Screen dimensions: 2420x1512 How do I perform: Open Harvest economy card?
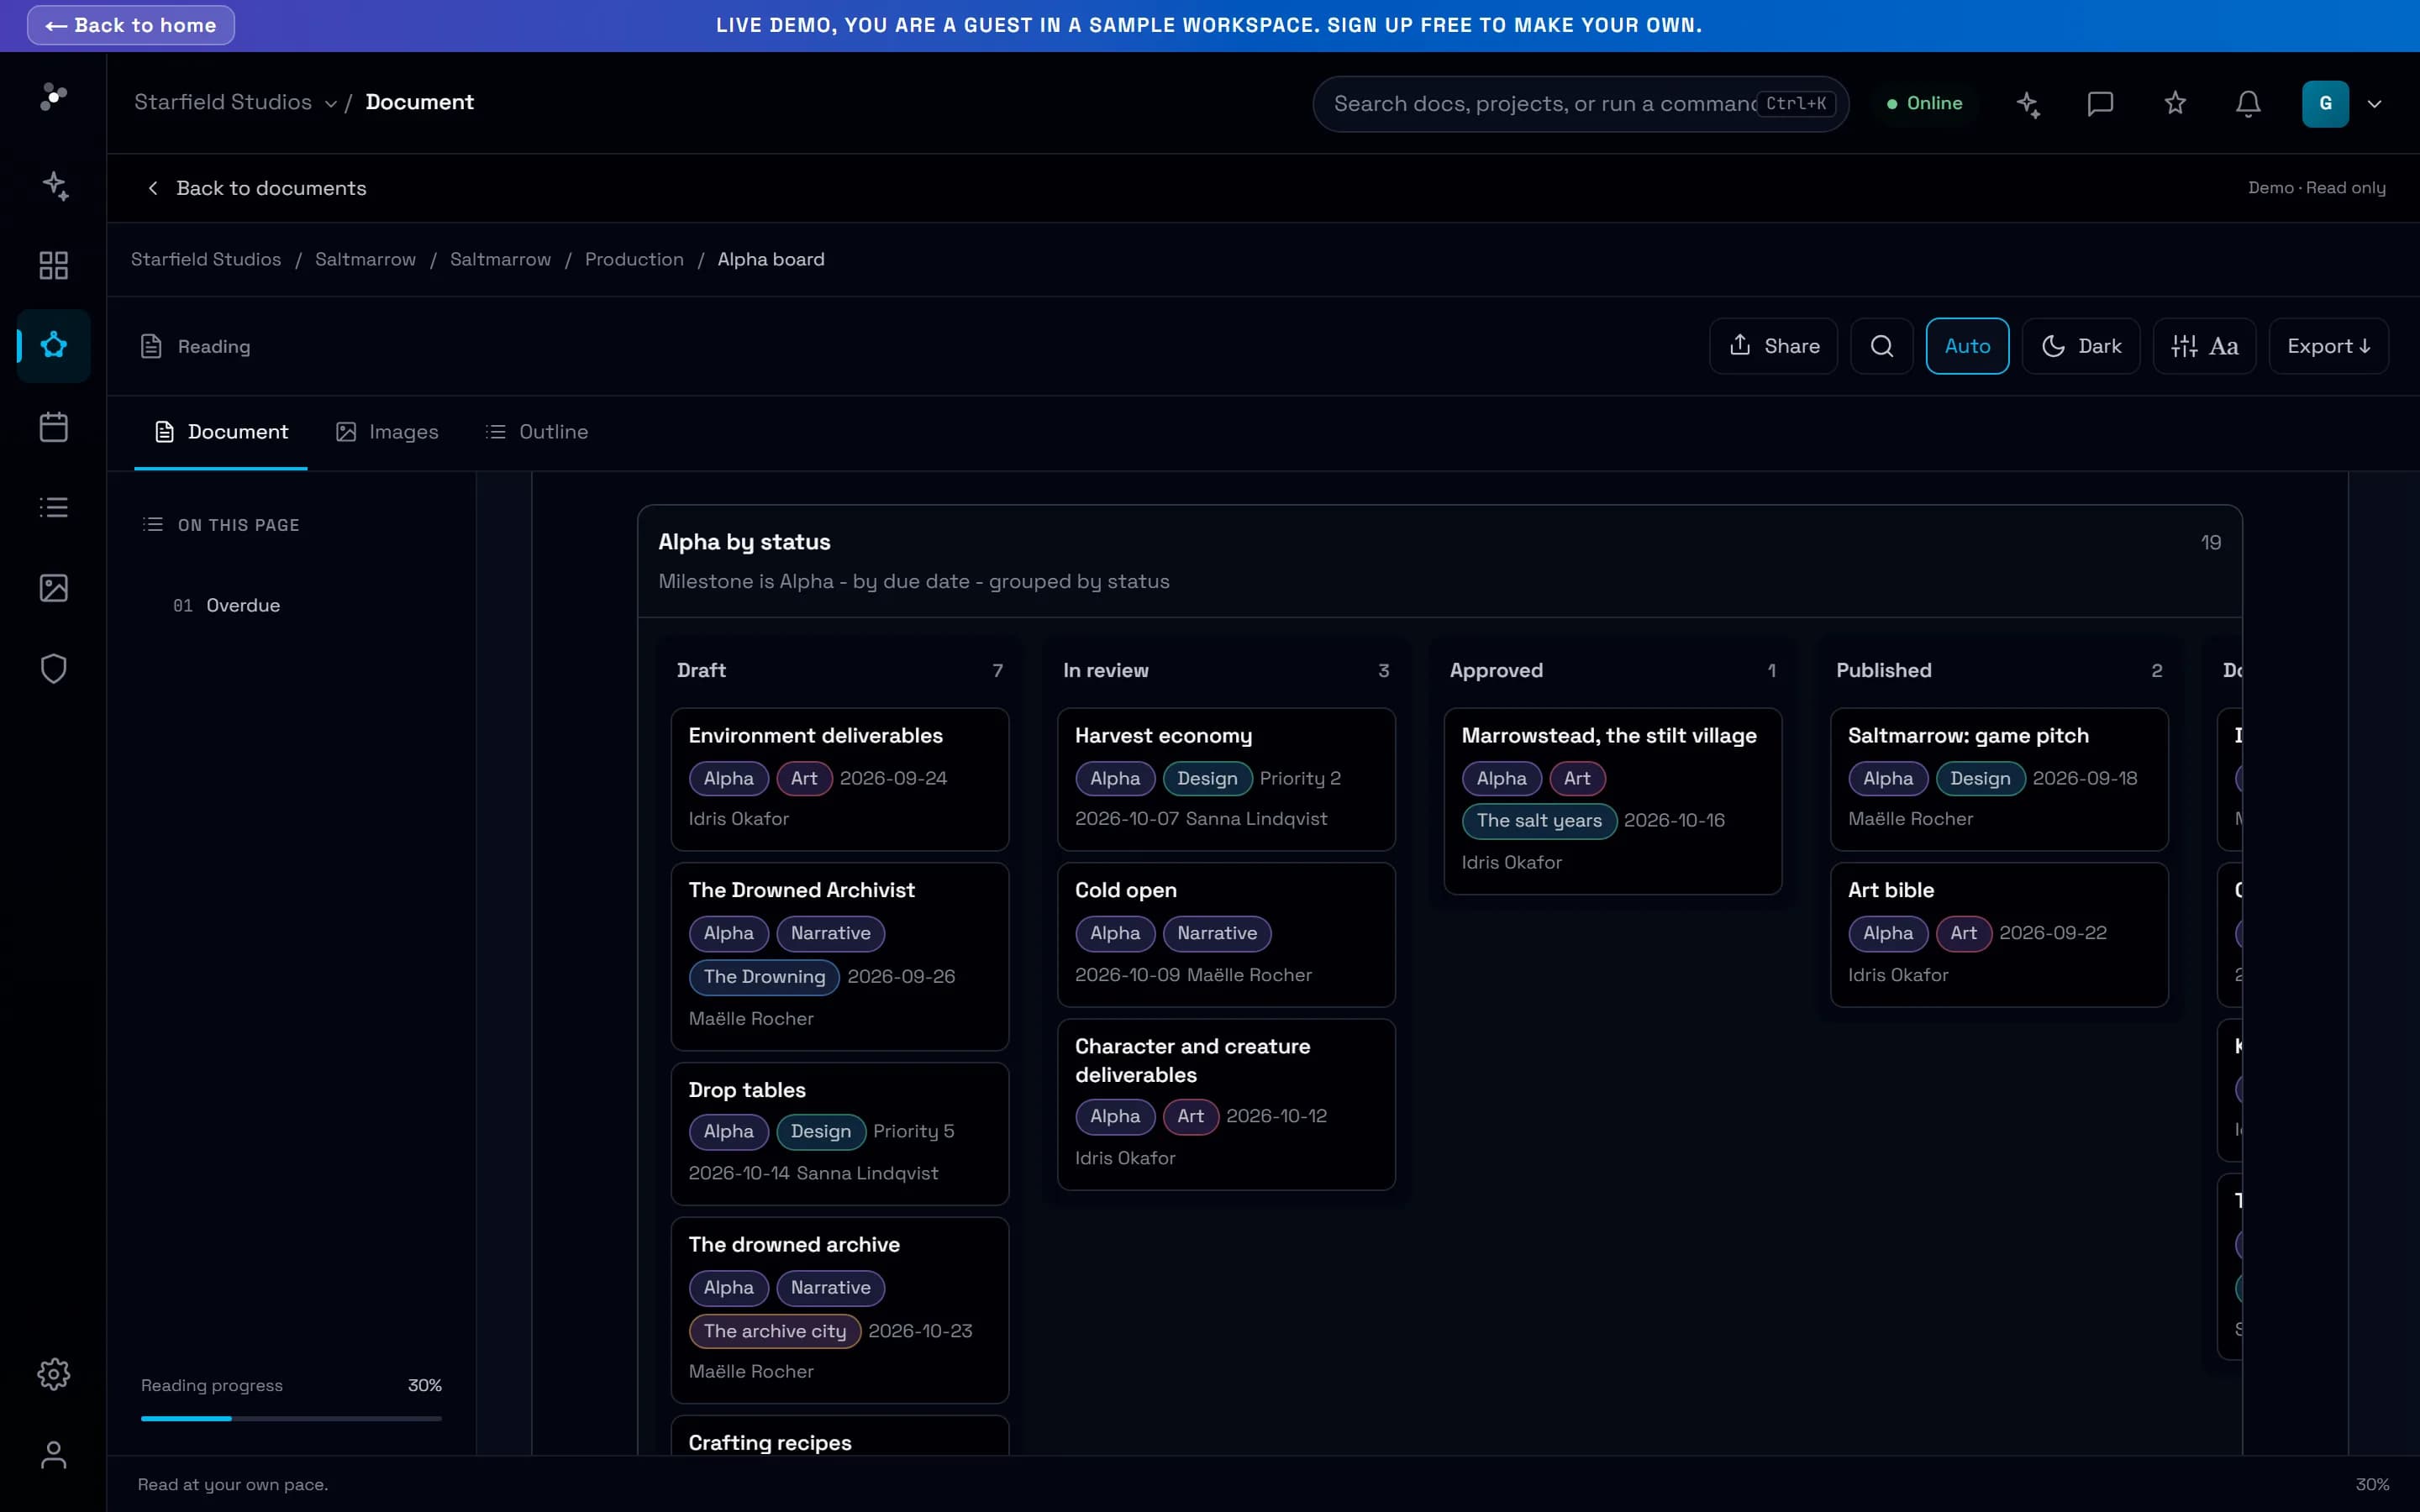click(1226, 779)
